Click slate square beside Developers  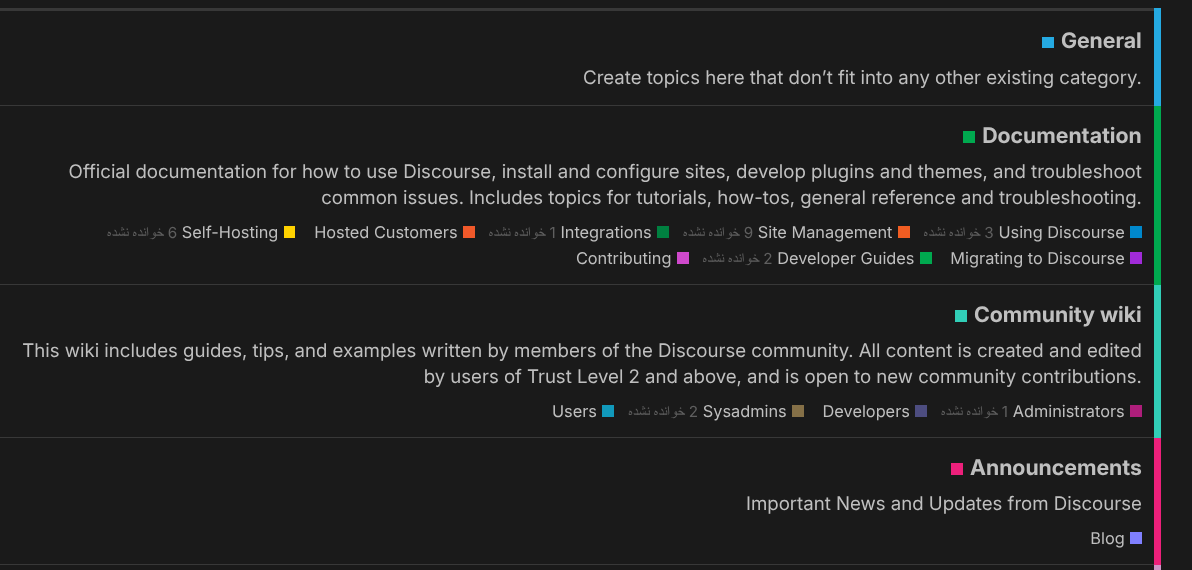coord(921,411)
